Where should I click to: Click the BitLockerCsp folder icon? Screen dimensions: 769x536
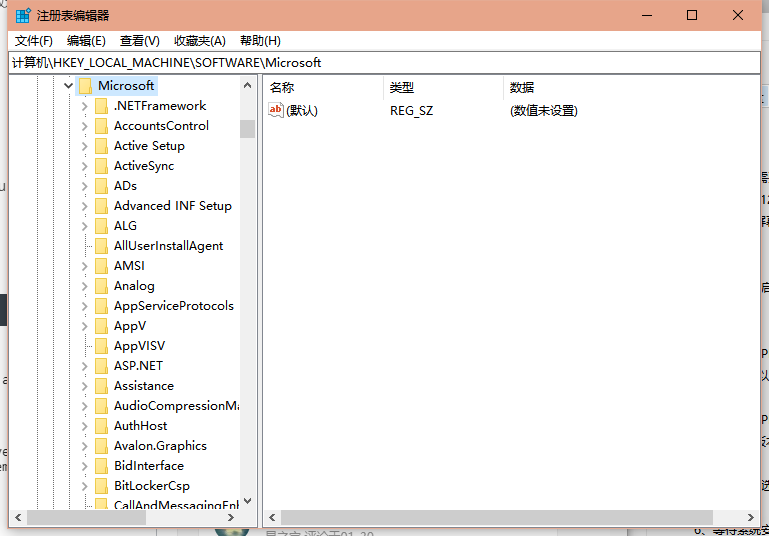(x=101, y=486)
